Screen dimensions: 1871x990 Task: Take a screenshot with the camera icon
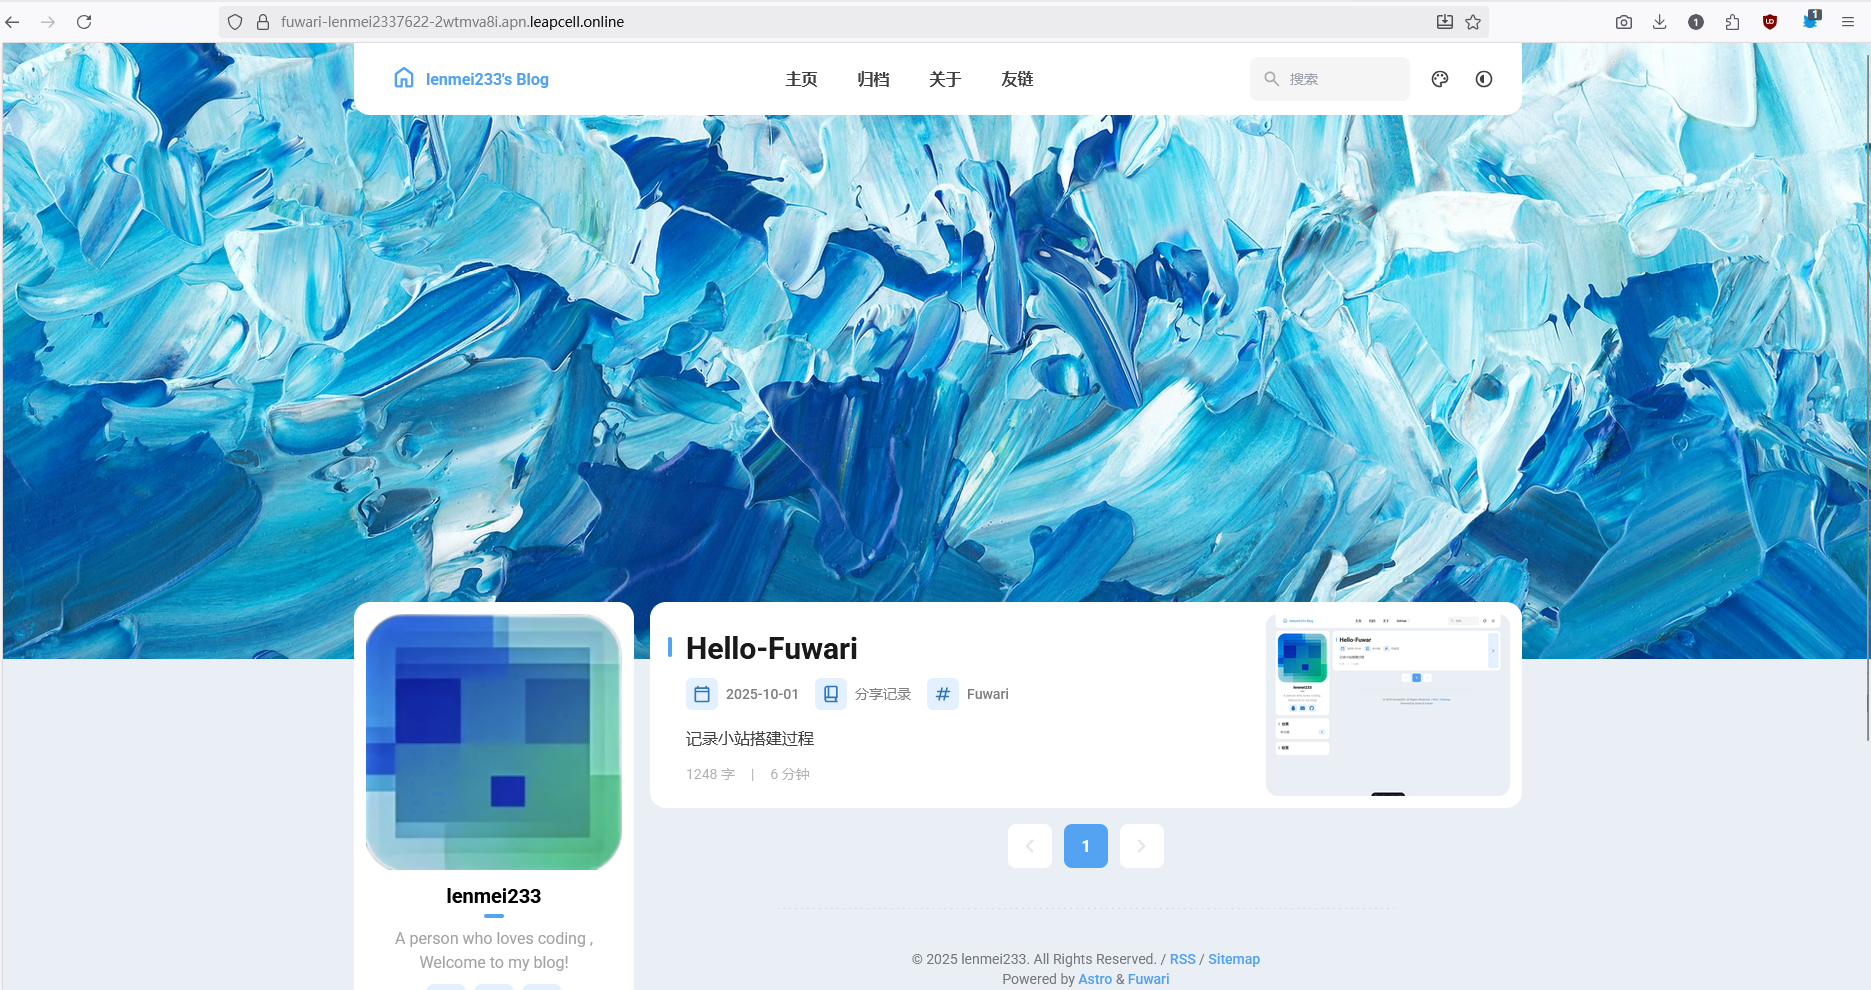pyautogui.click(x=1624, y=22)
